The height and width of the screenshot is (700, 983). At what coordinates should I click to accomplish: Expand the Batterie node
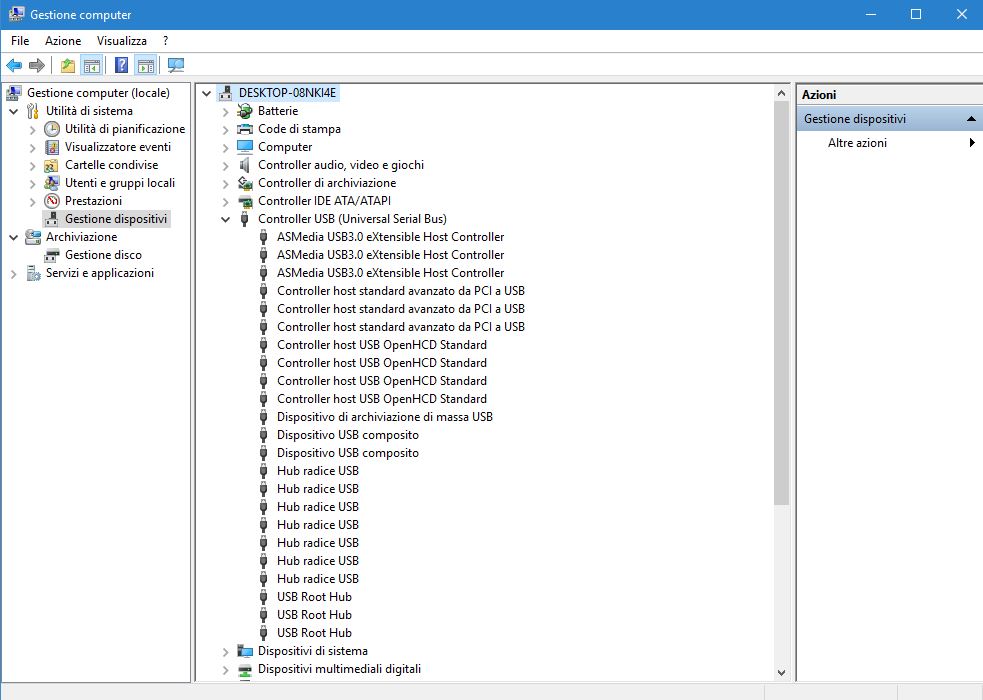click(226, 112)
